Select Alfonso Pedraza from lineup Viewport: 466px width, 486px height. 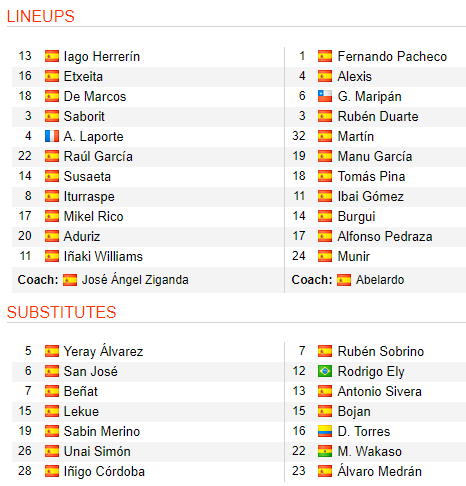point(385,236)
